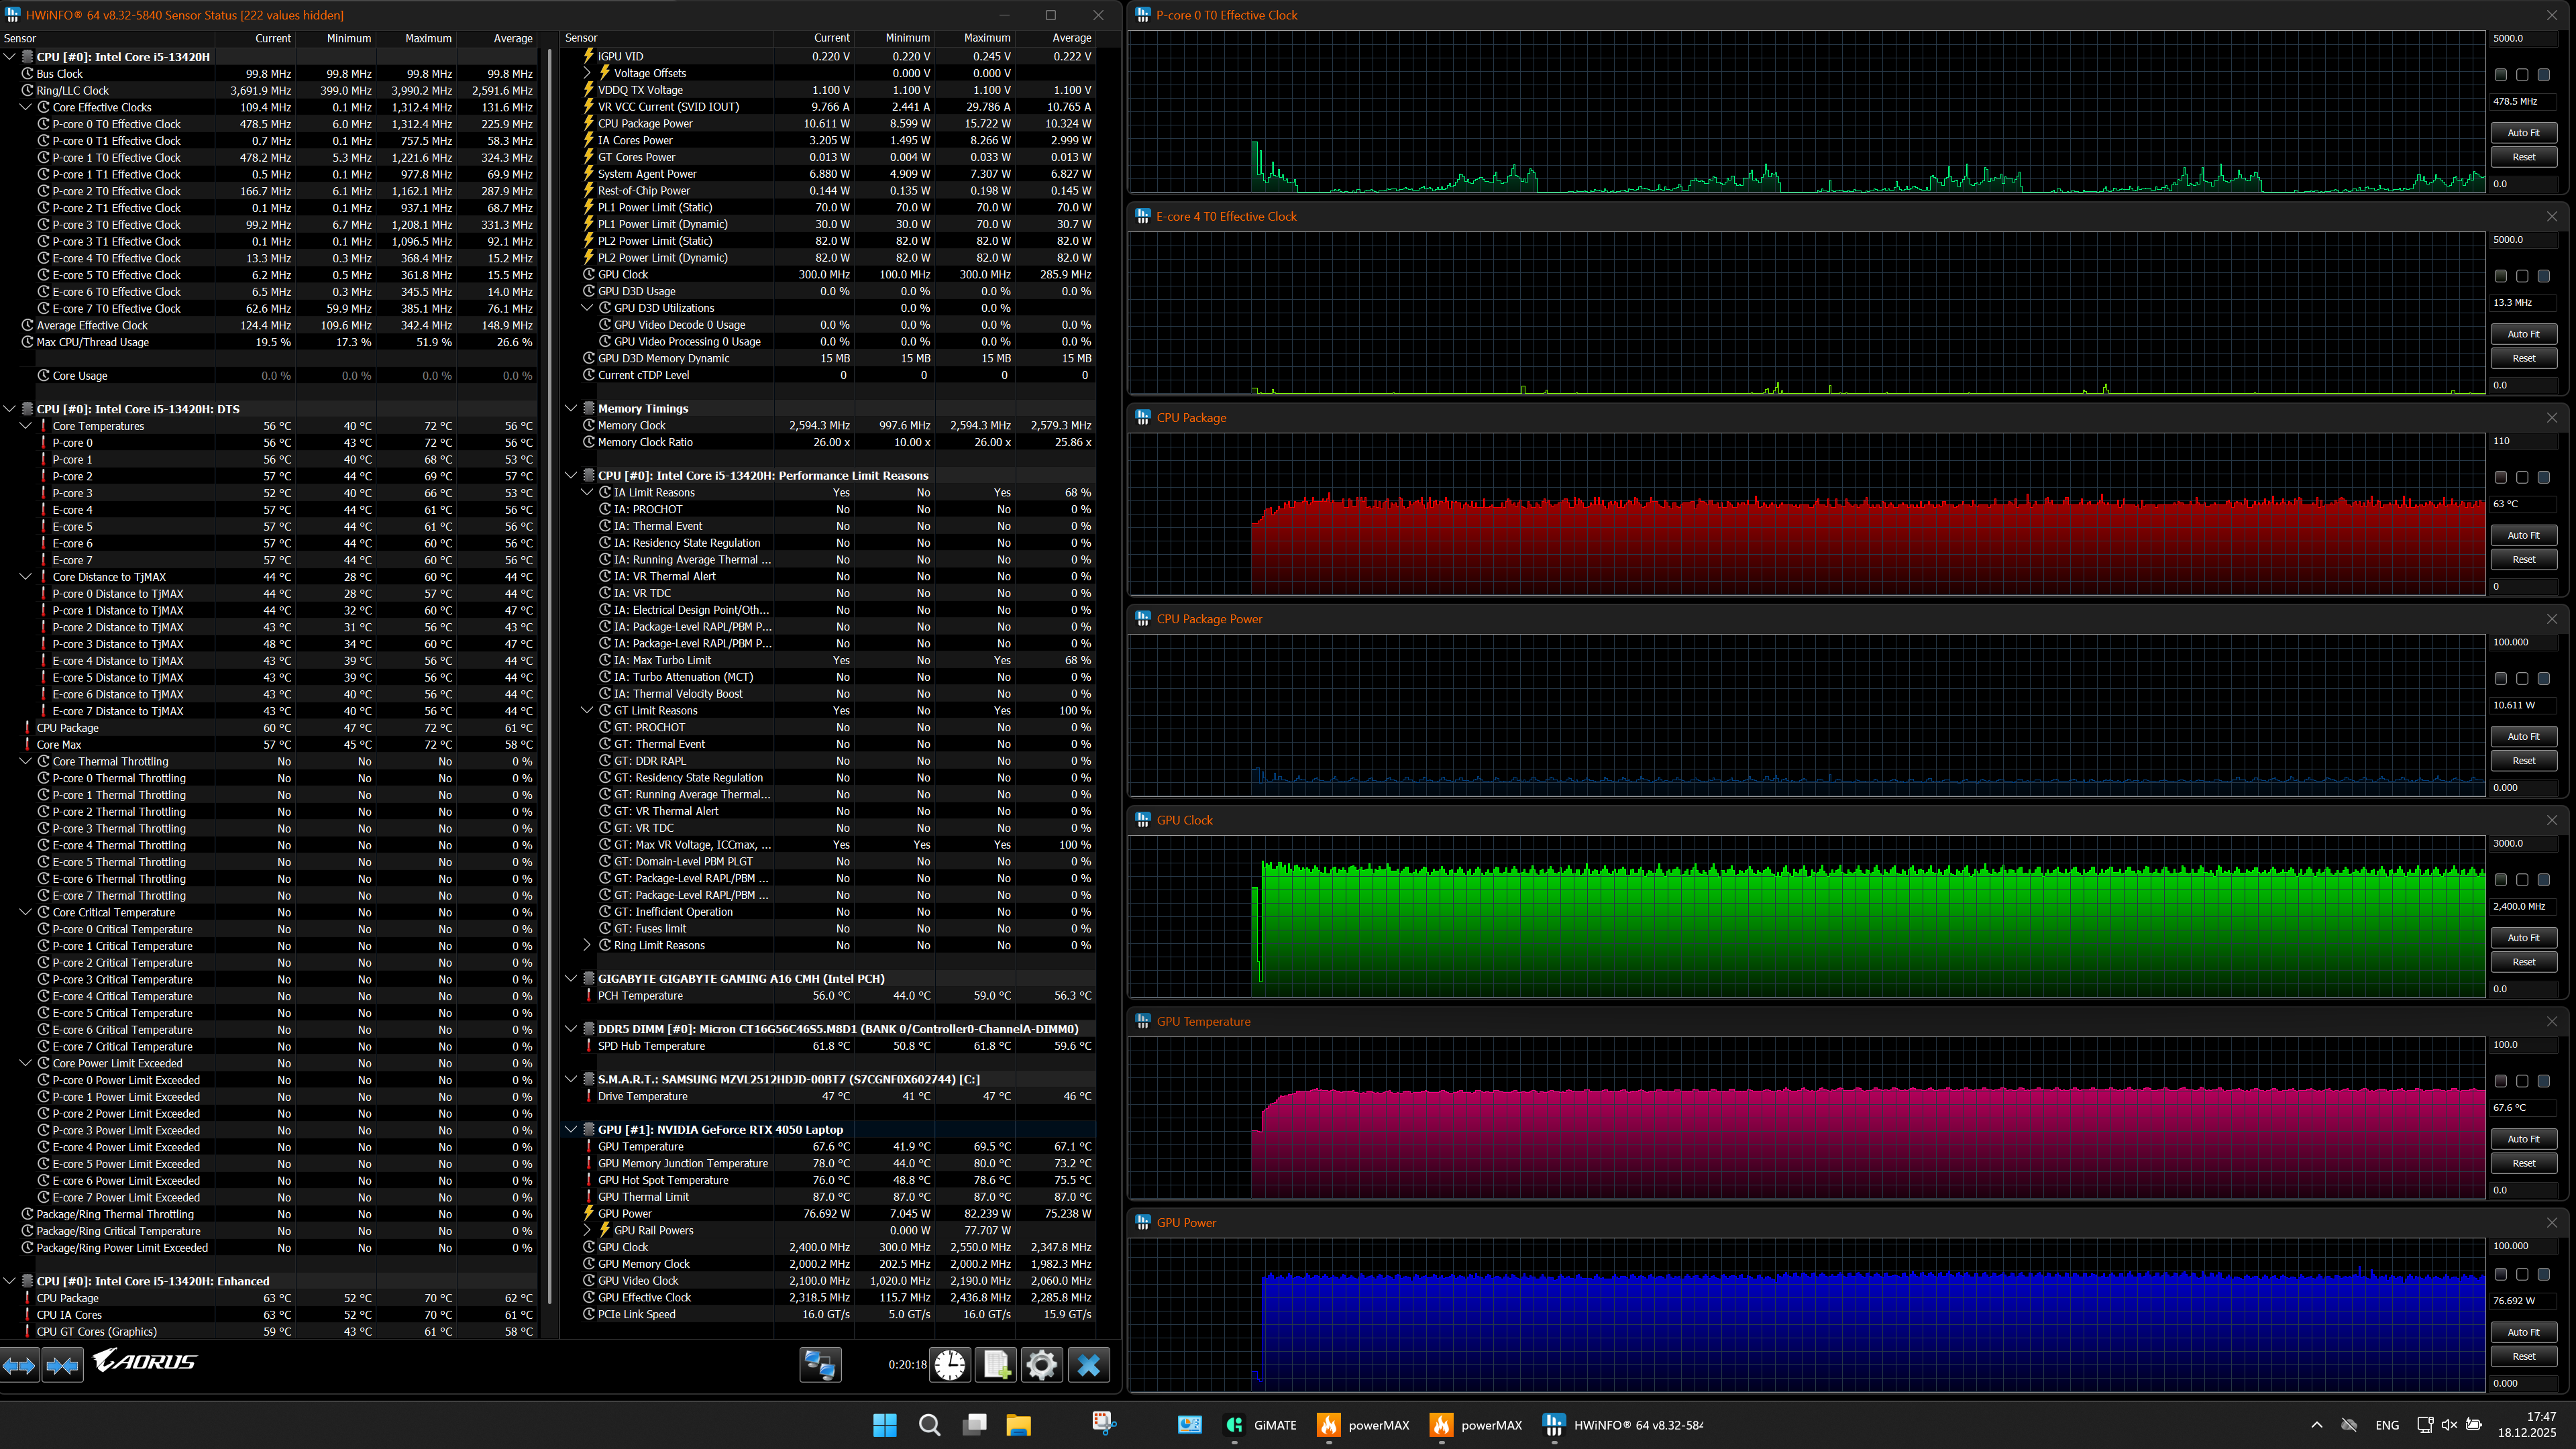Click the clock reset timer icon
Image resolution: width=2576 pixels, height=1449 pixels.
pos(950,1365)
